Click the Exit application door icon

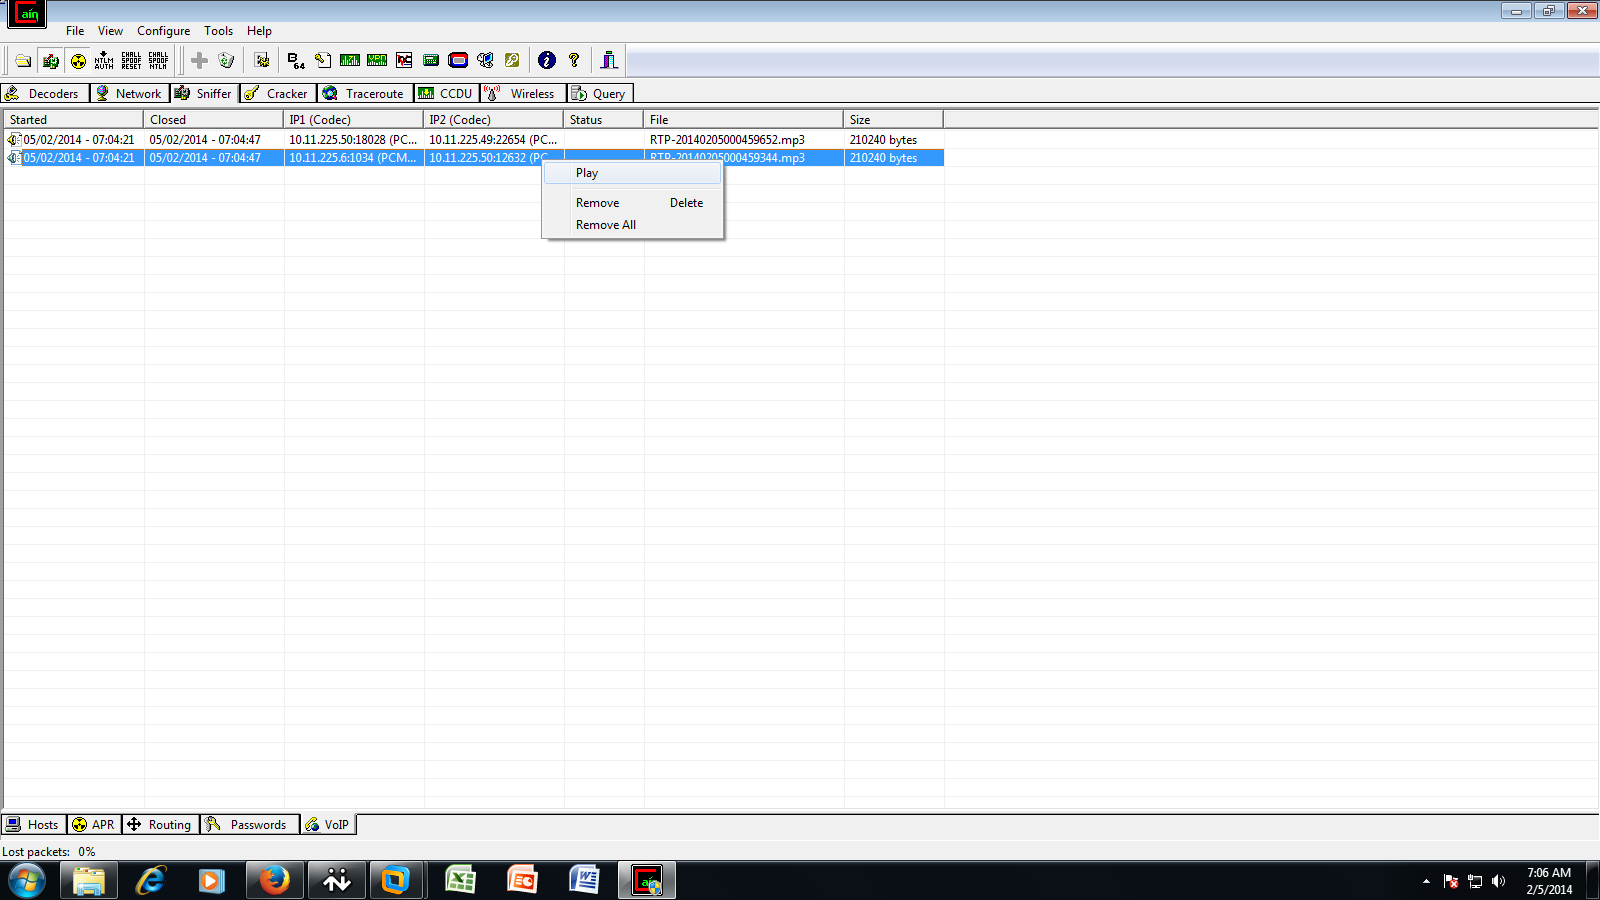pos(610,60)
